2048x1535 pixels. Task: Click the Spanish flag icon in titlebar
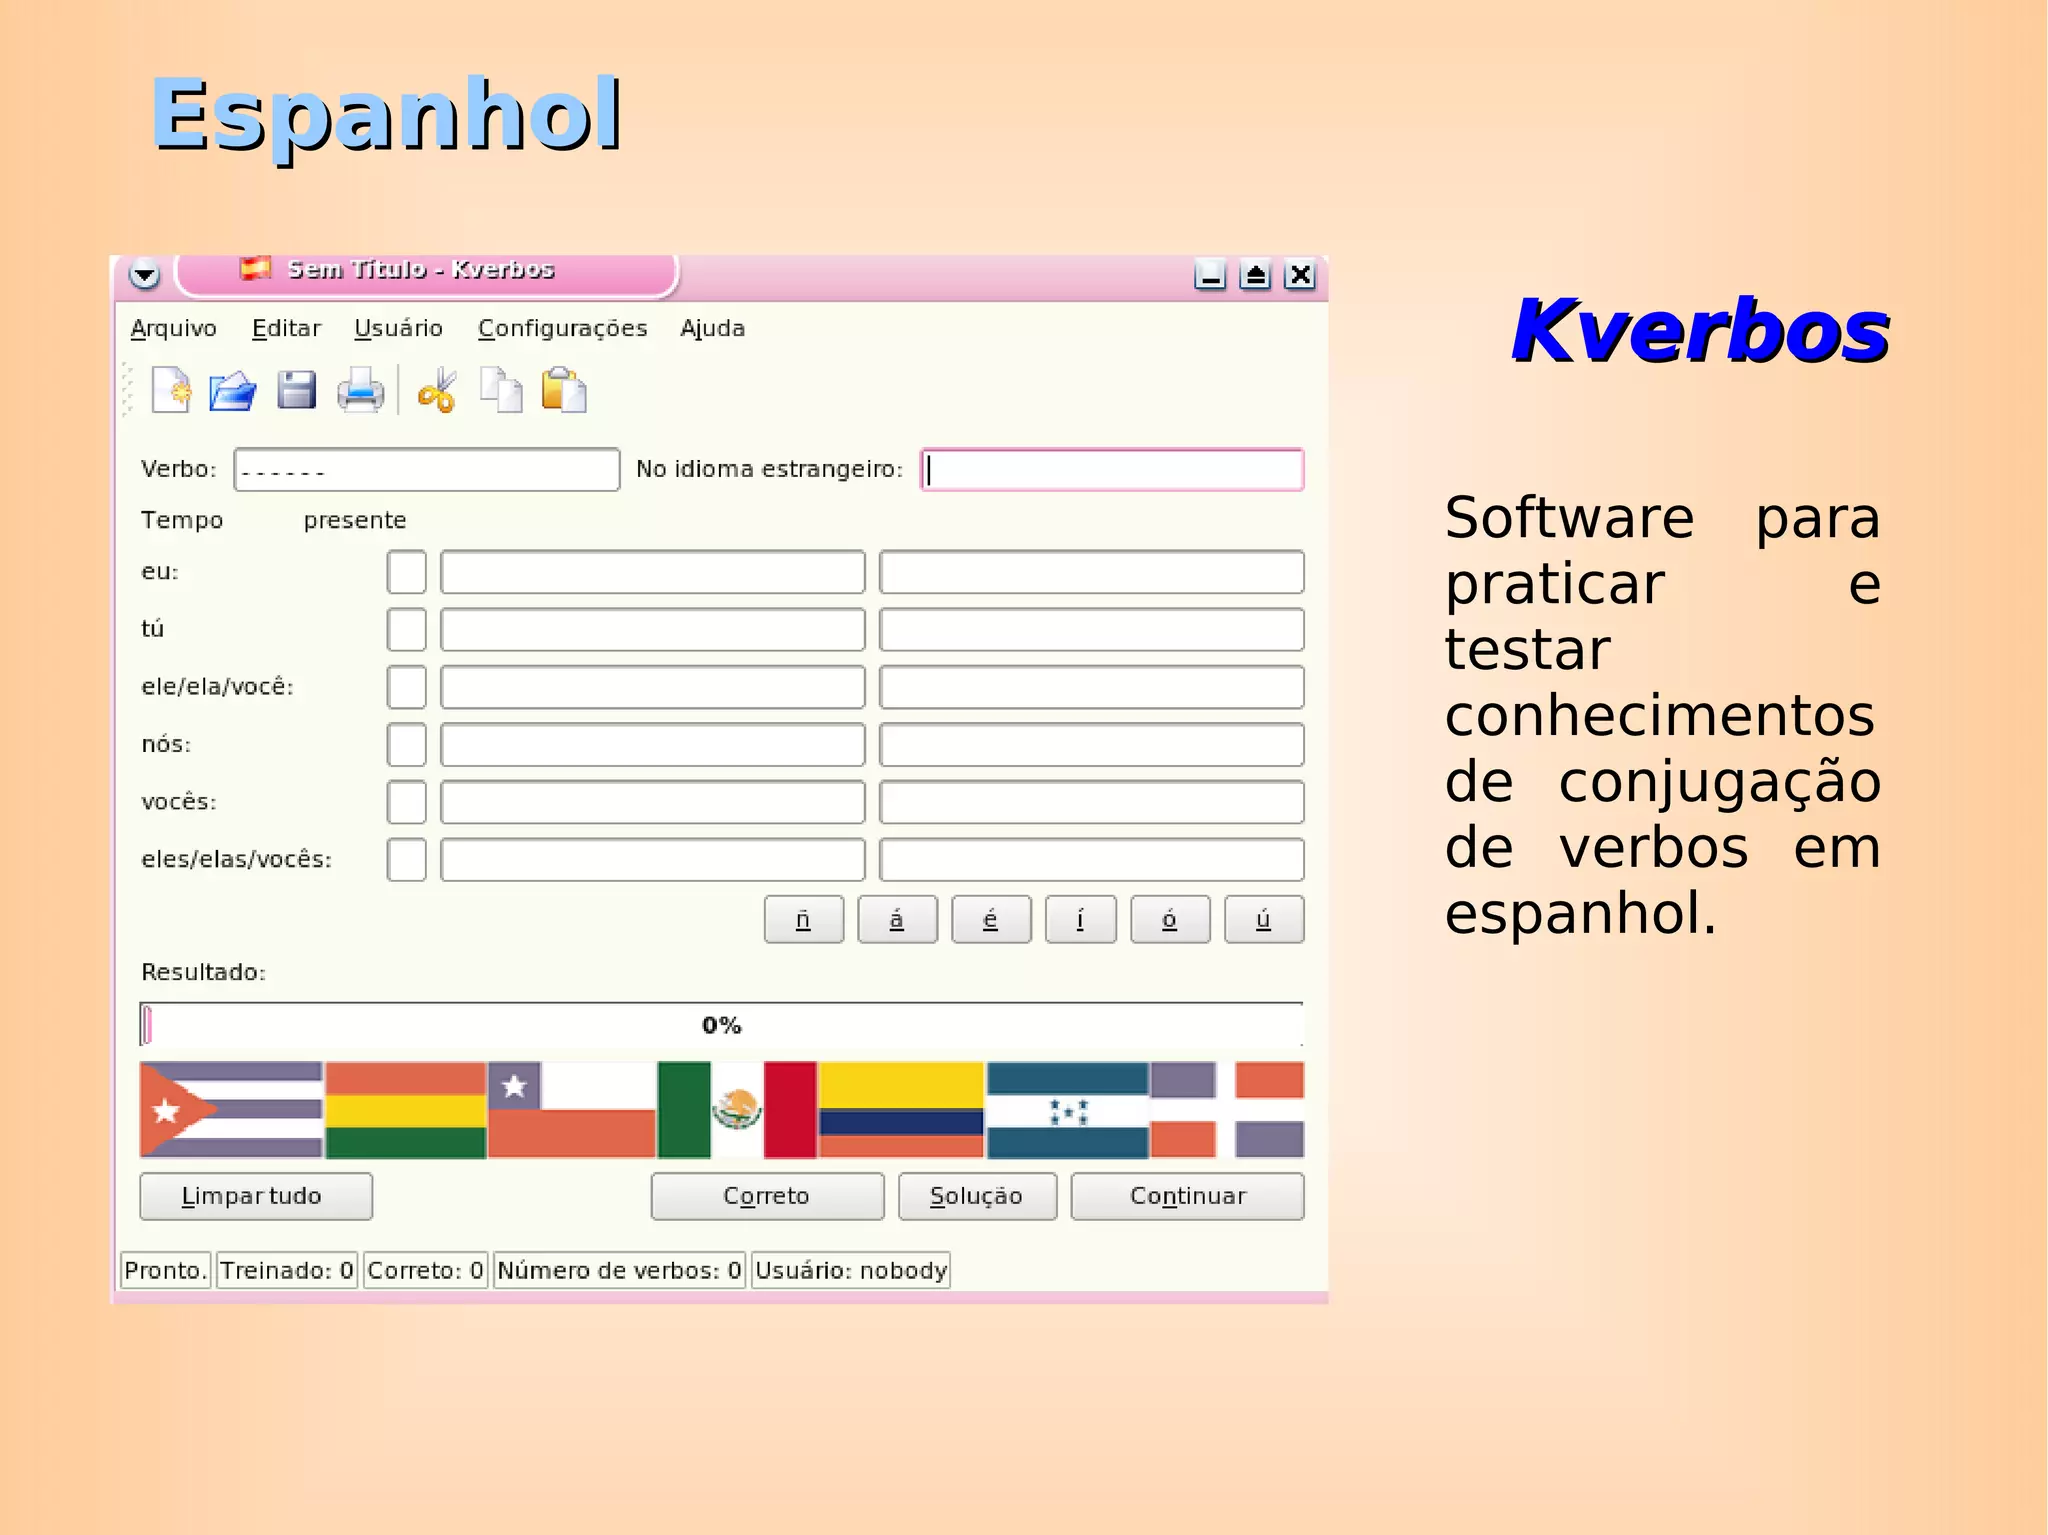(256, 268)
